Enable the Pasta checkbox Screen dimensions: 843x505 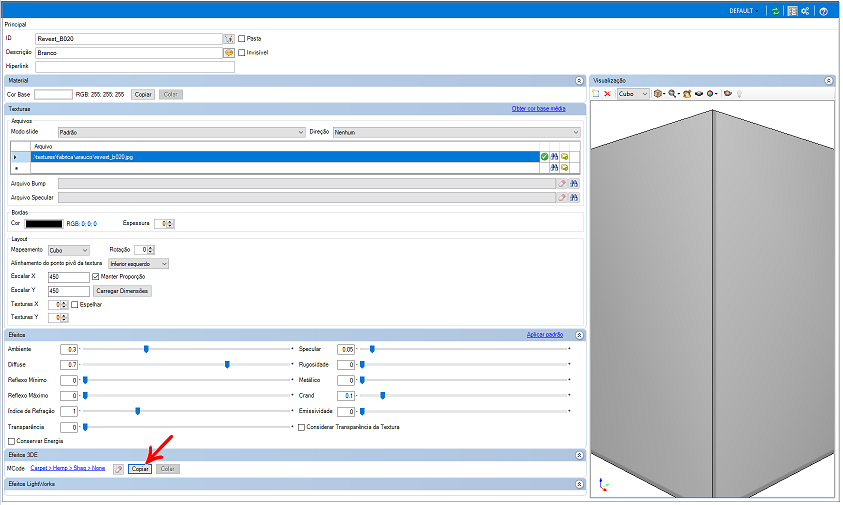coord(242,39)
